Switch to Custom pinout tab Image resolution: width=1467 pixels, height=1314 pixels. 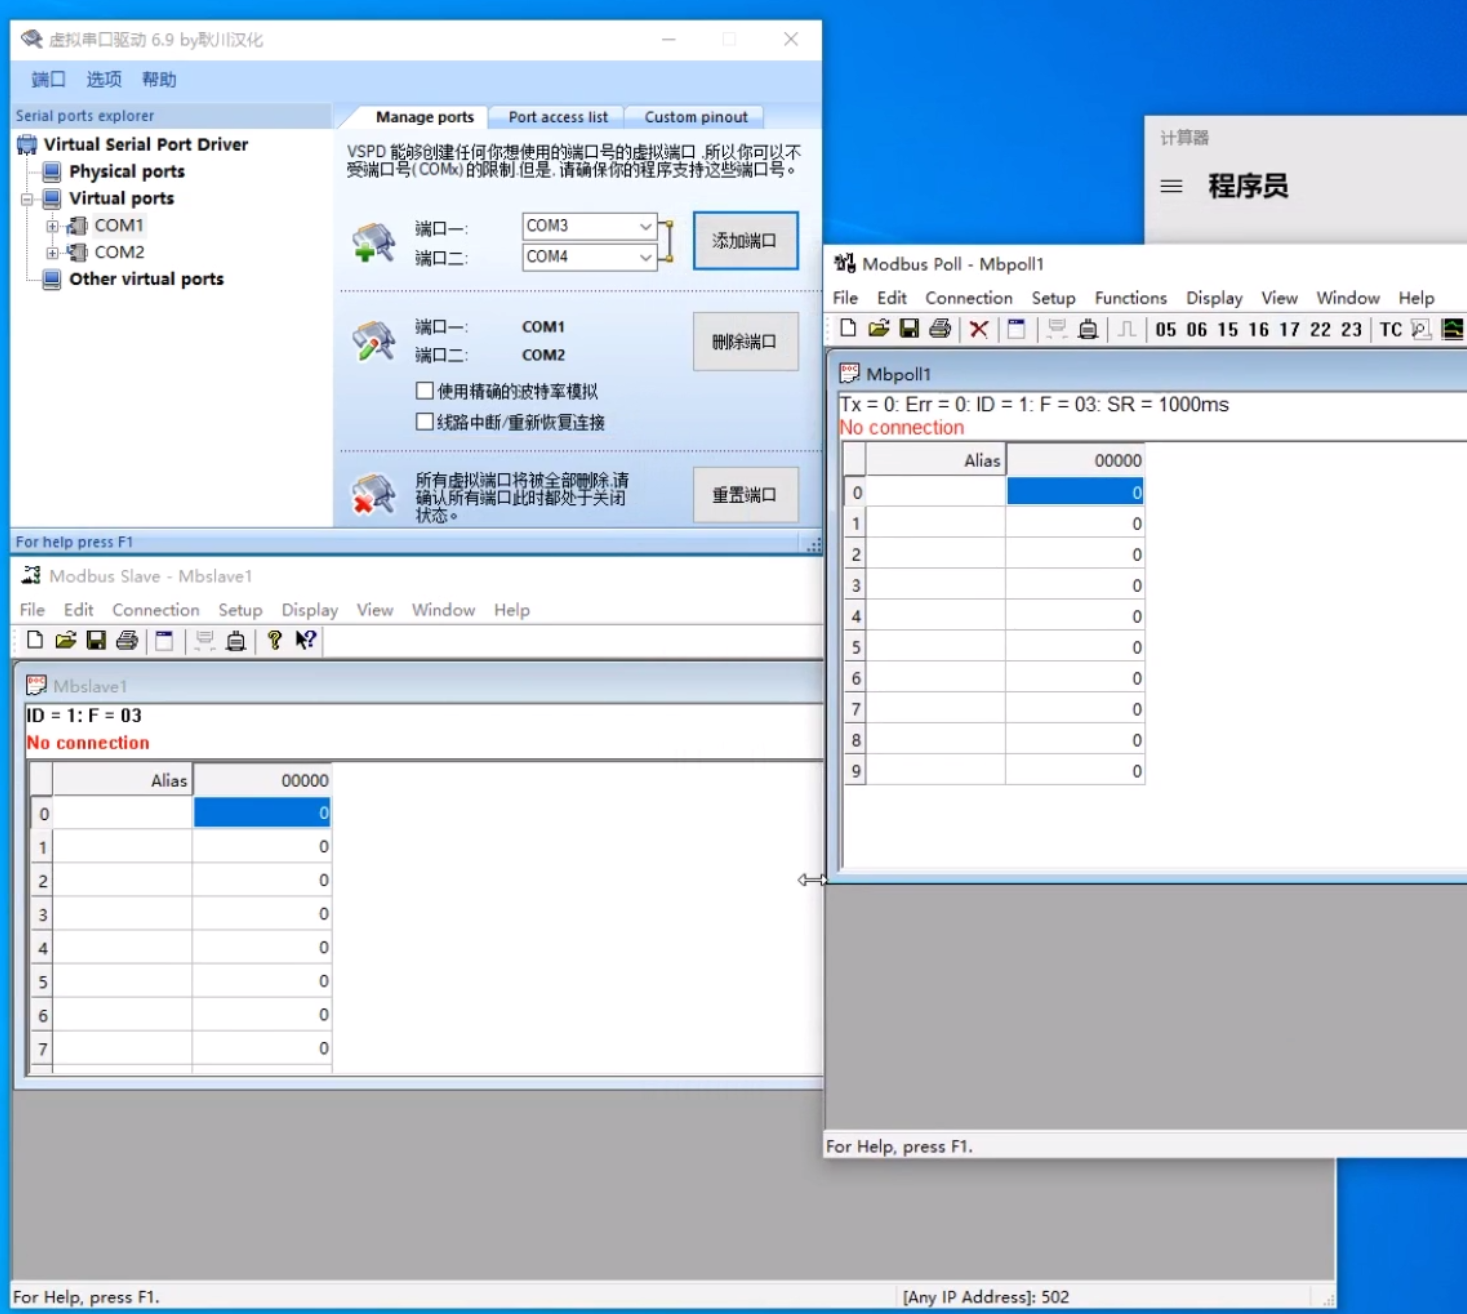(696, 117)
